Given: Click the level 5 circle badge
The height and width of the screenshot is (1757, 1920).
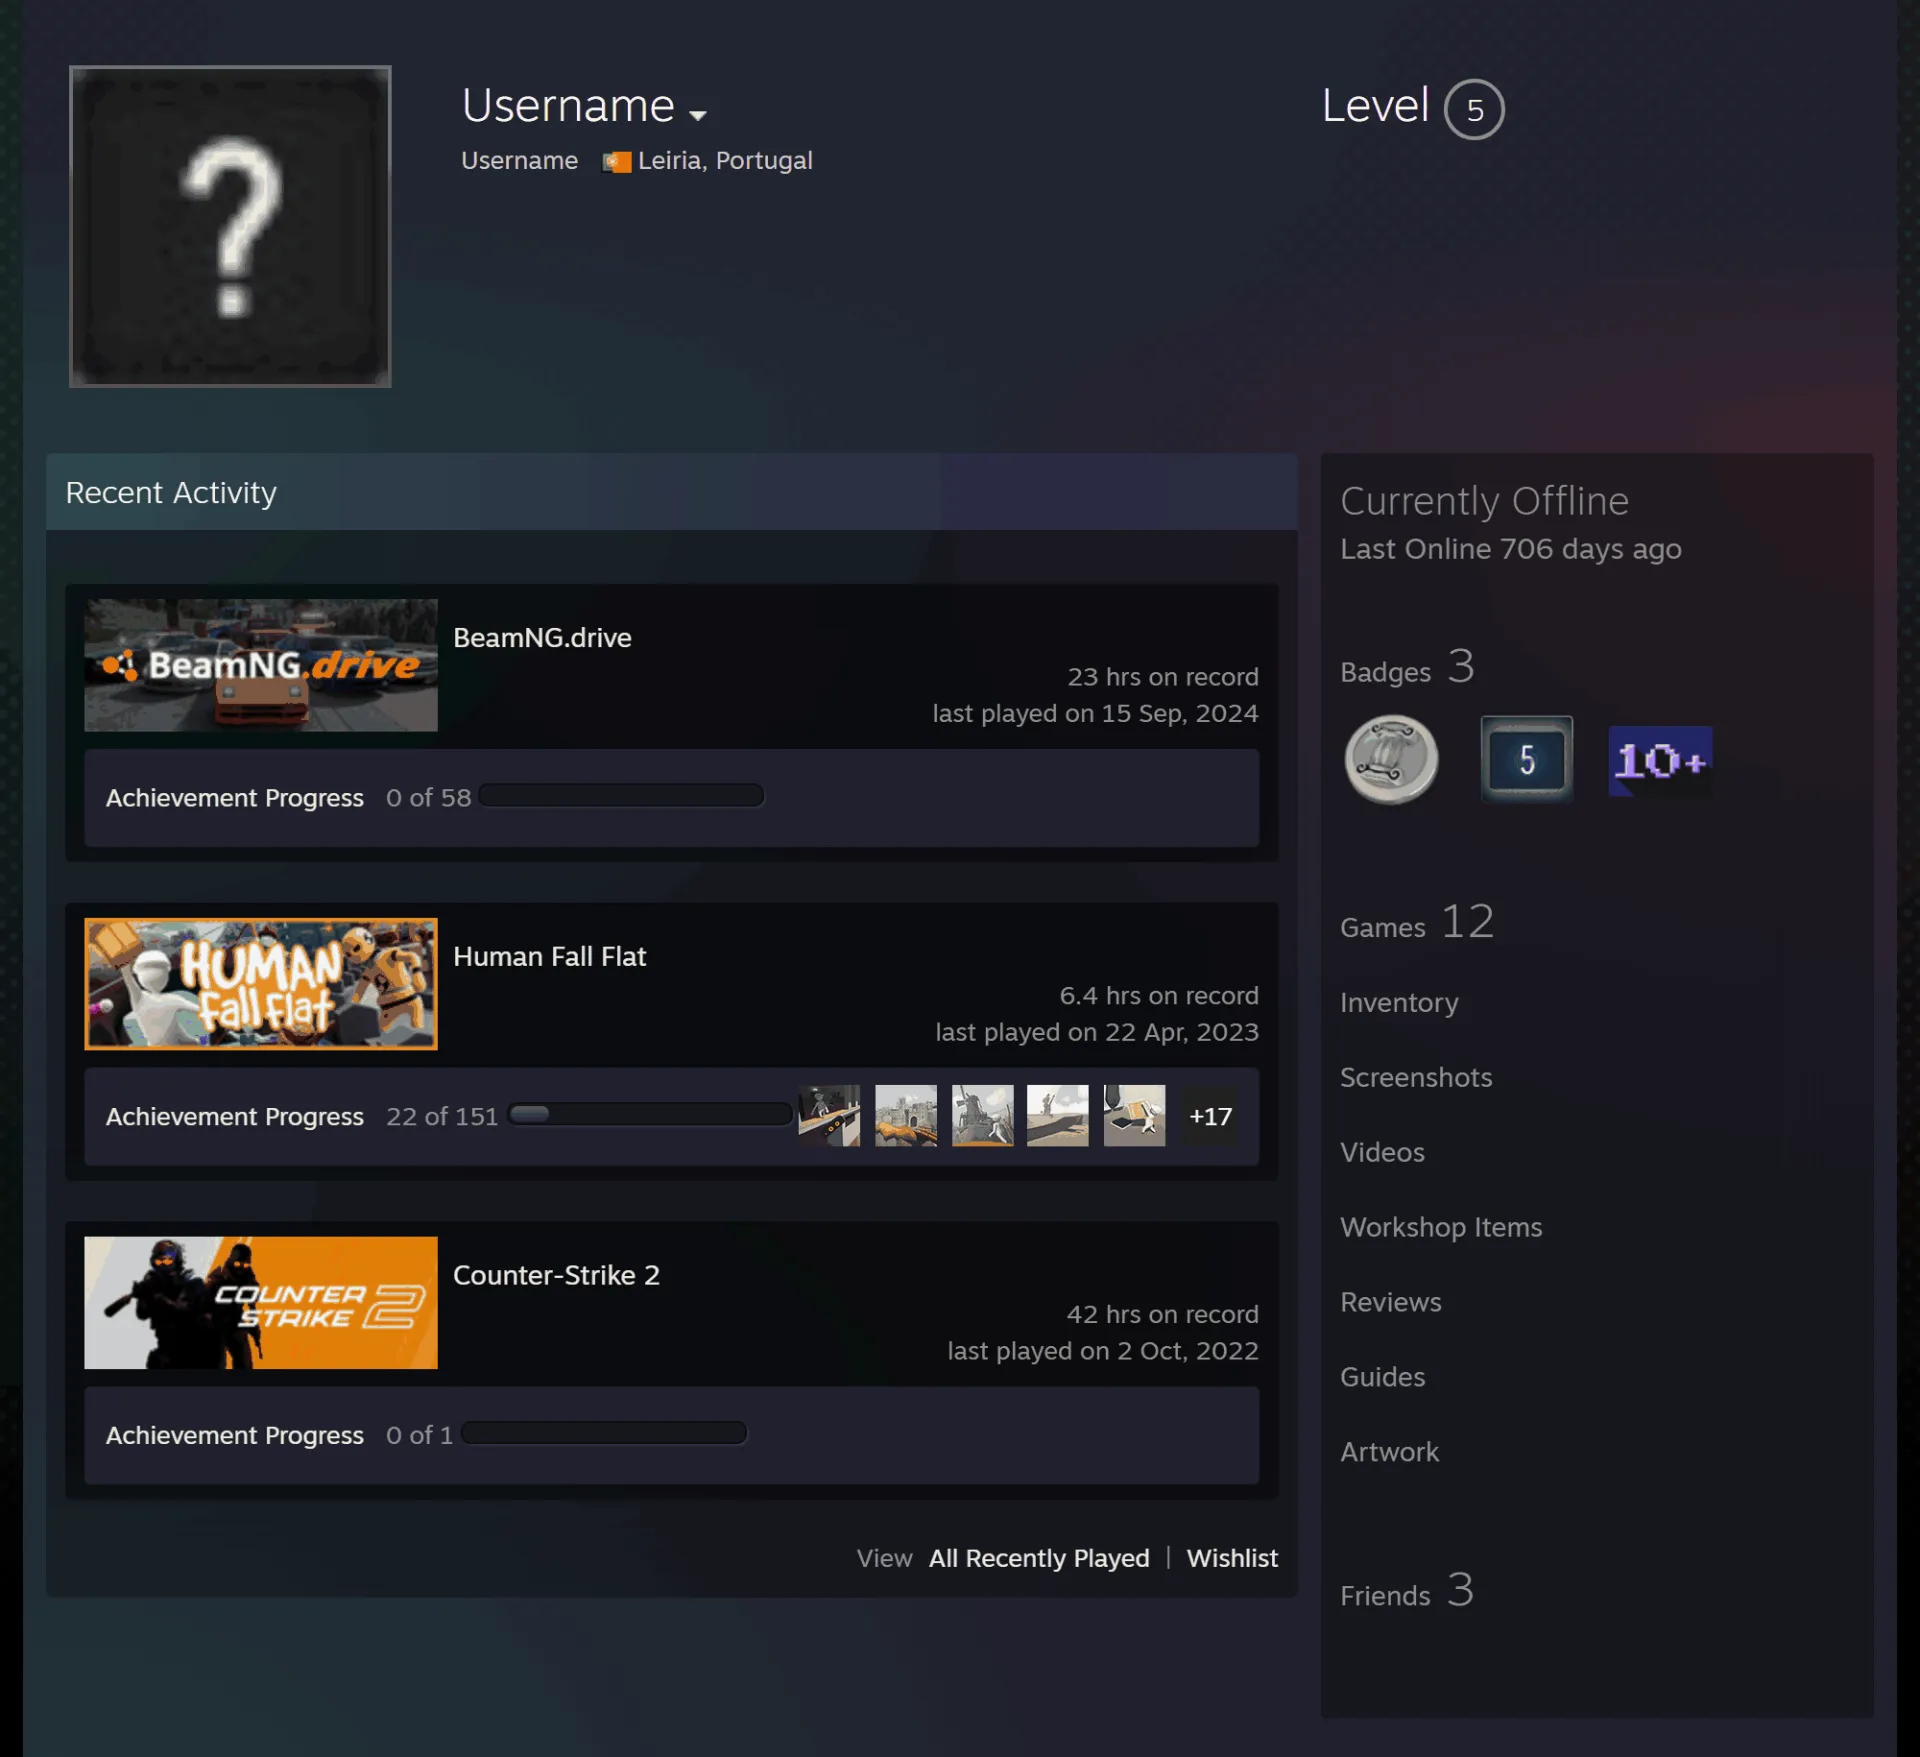Looking at the screenshot, I should point(1474,109).
